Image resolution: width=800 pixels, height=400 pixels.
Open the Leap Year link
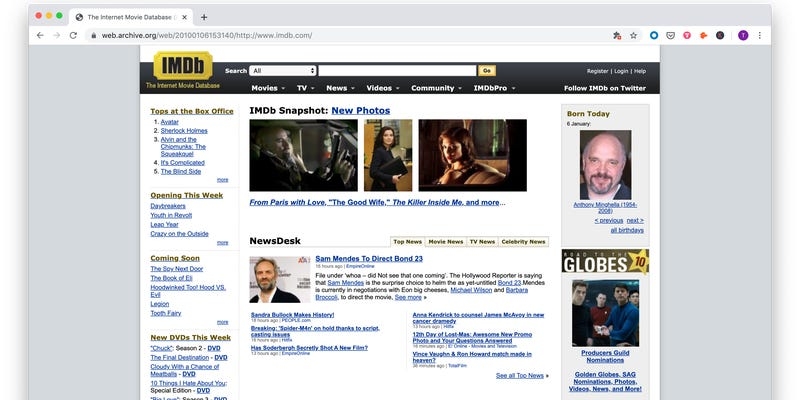pos(164,224)
